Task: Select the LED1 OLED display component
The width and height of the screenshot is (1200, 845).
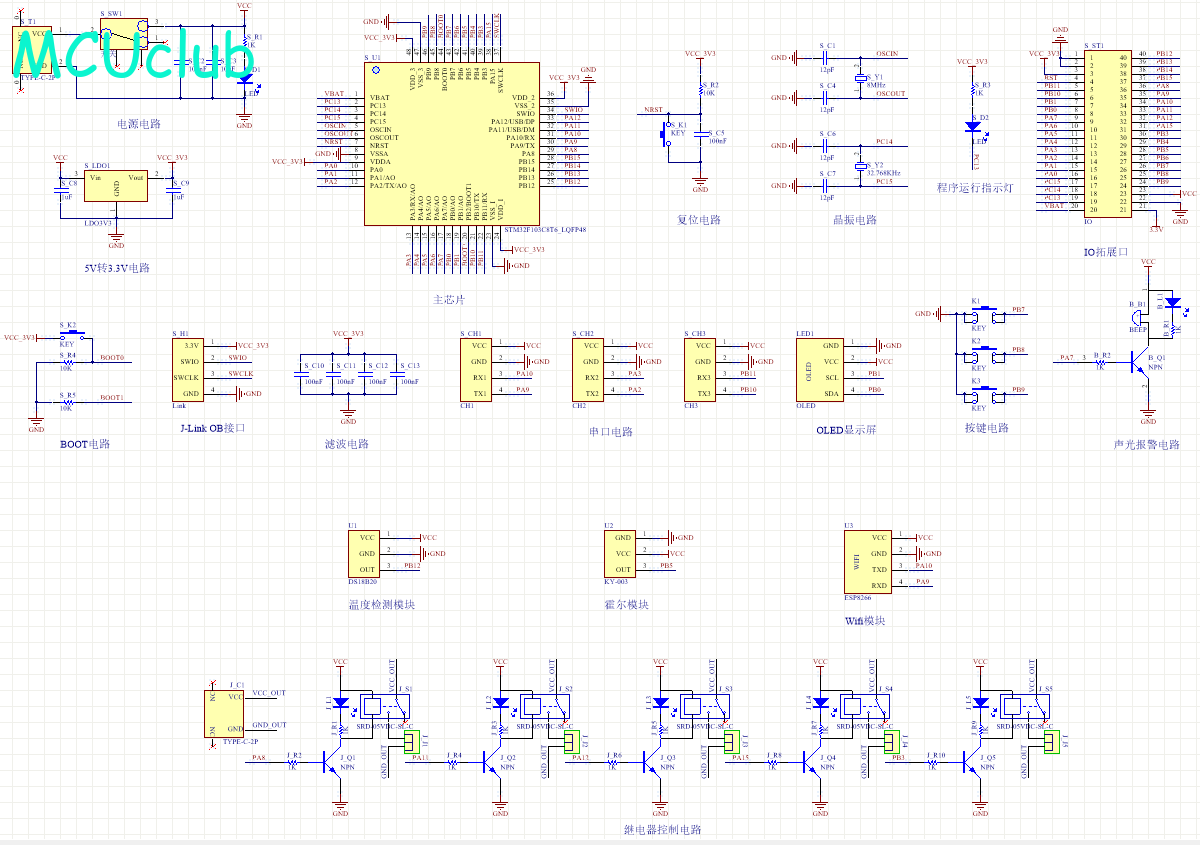Action: (820, 369)
